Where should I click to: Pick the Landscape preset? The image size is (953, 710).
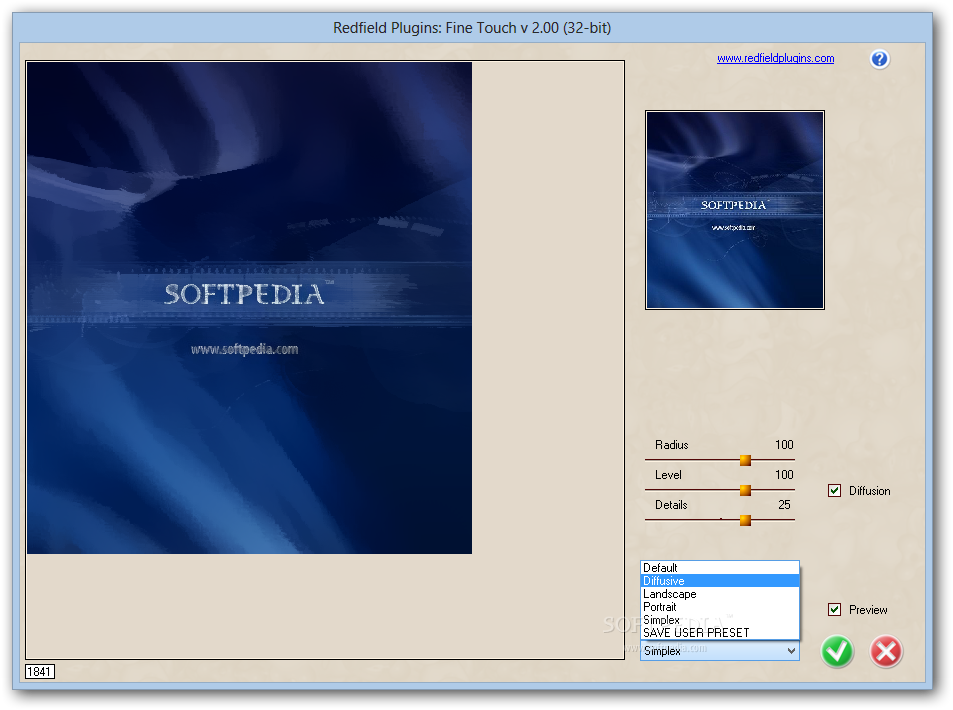tap(720, 594)
